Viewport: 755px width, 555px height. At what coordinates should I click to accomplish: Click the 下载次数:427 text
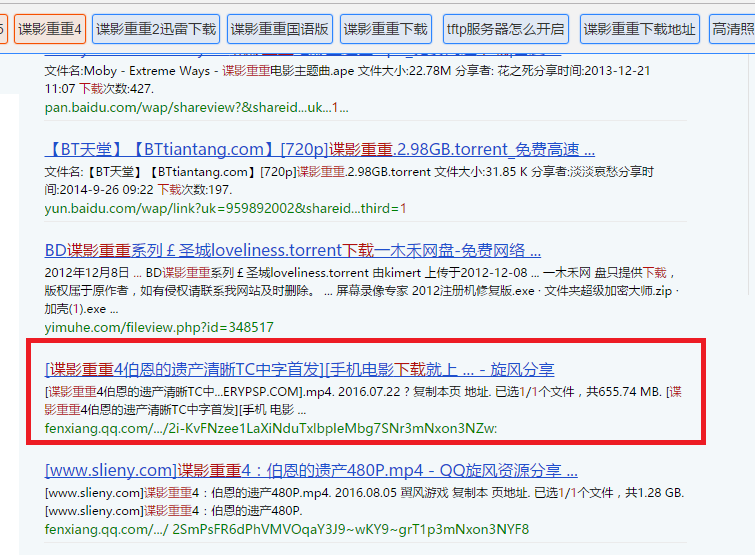(117, 89)
